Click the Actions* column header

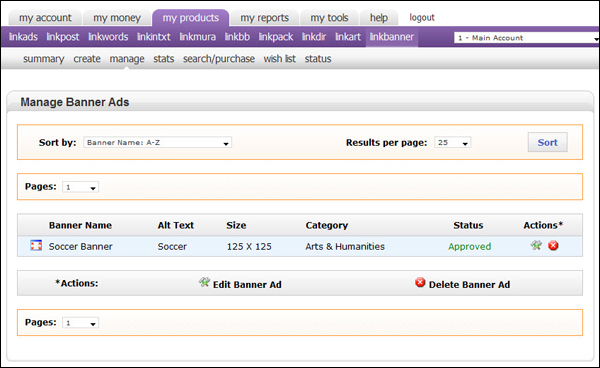pyautogui.click(x=543, y=225)
